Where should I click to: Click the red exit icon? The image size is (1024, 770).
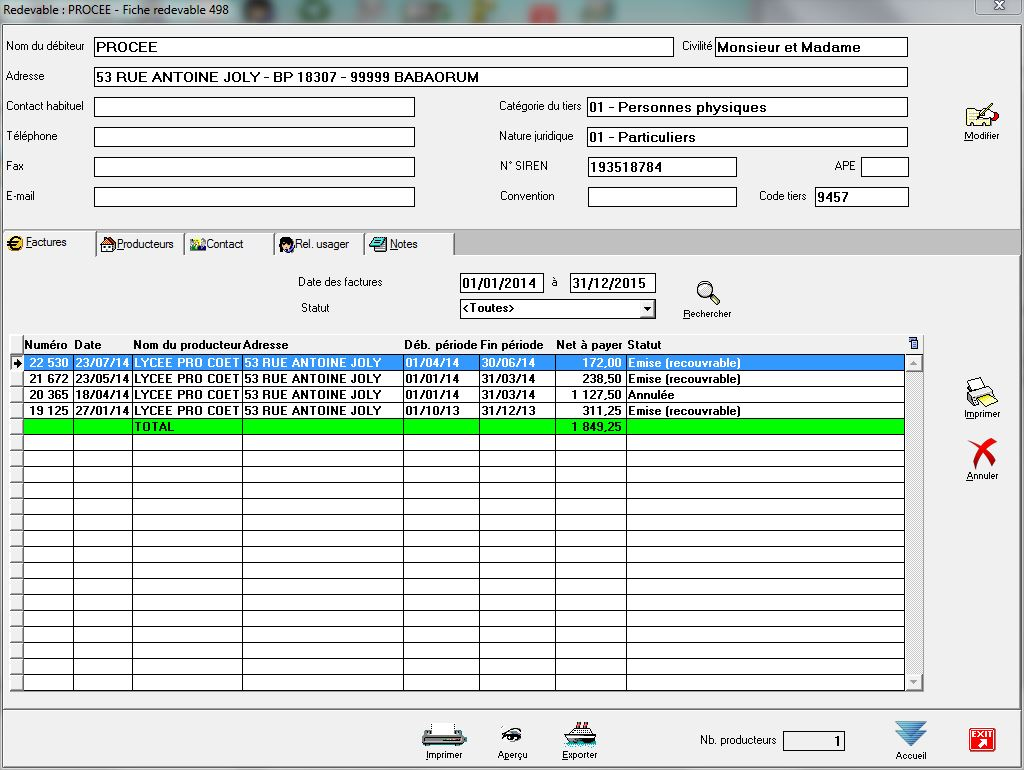[x=982, y=740]
